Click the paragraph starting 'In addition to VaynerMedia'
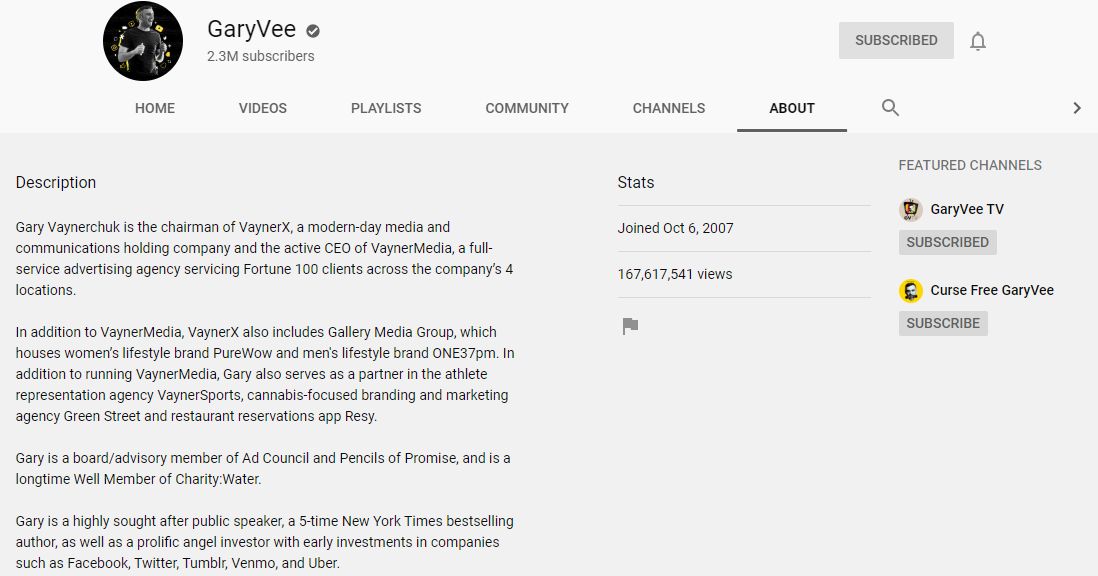This screenshot has width=1098, height=576. [x=265, y=374]
